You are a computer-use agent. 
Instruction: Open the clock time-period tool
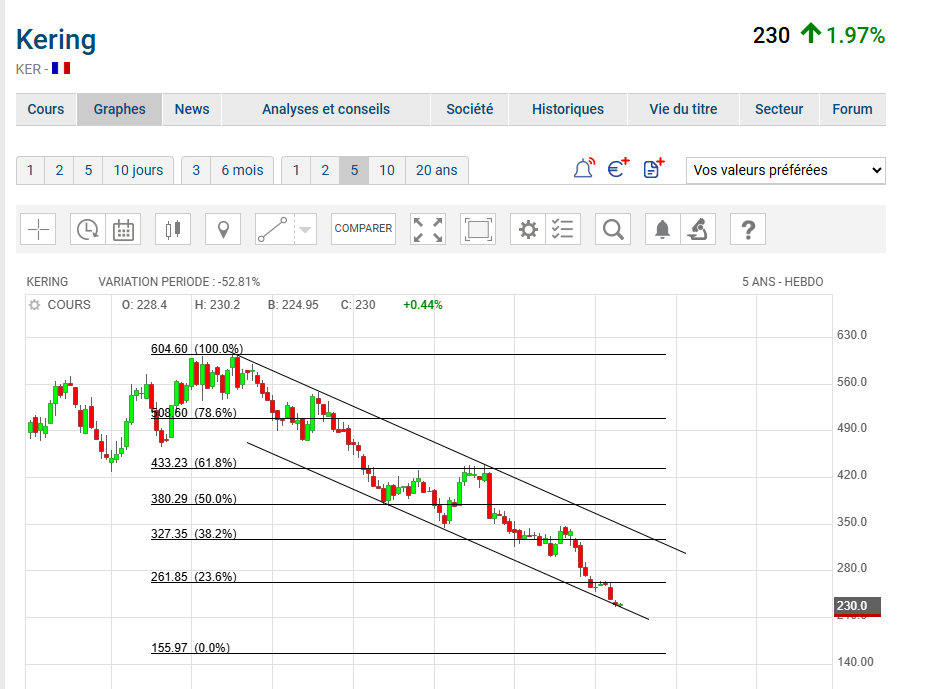point(88,229)
